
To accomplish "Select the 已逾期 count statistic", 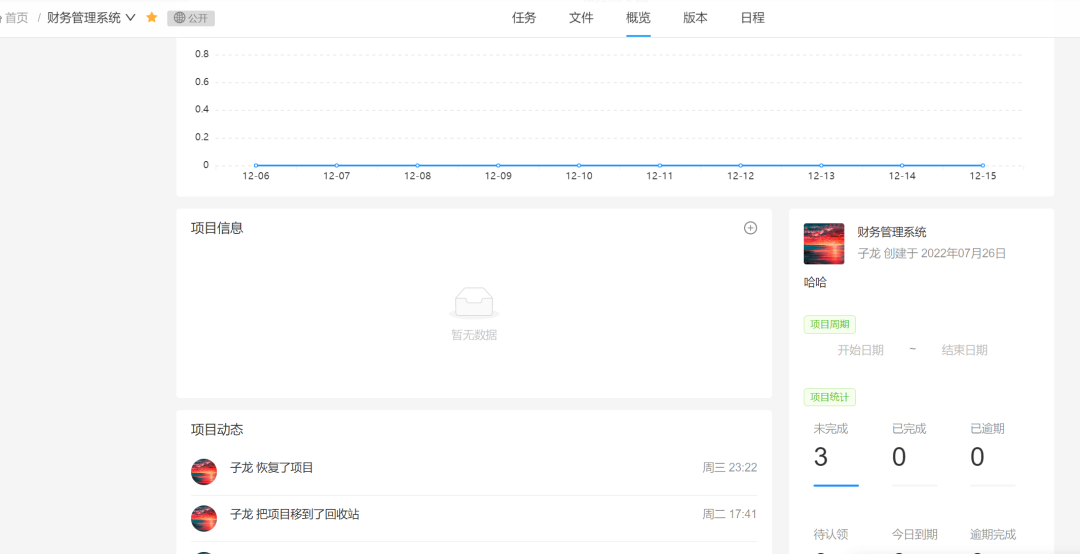I will coord(977,457).
